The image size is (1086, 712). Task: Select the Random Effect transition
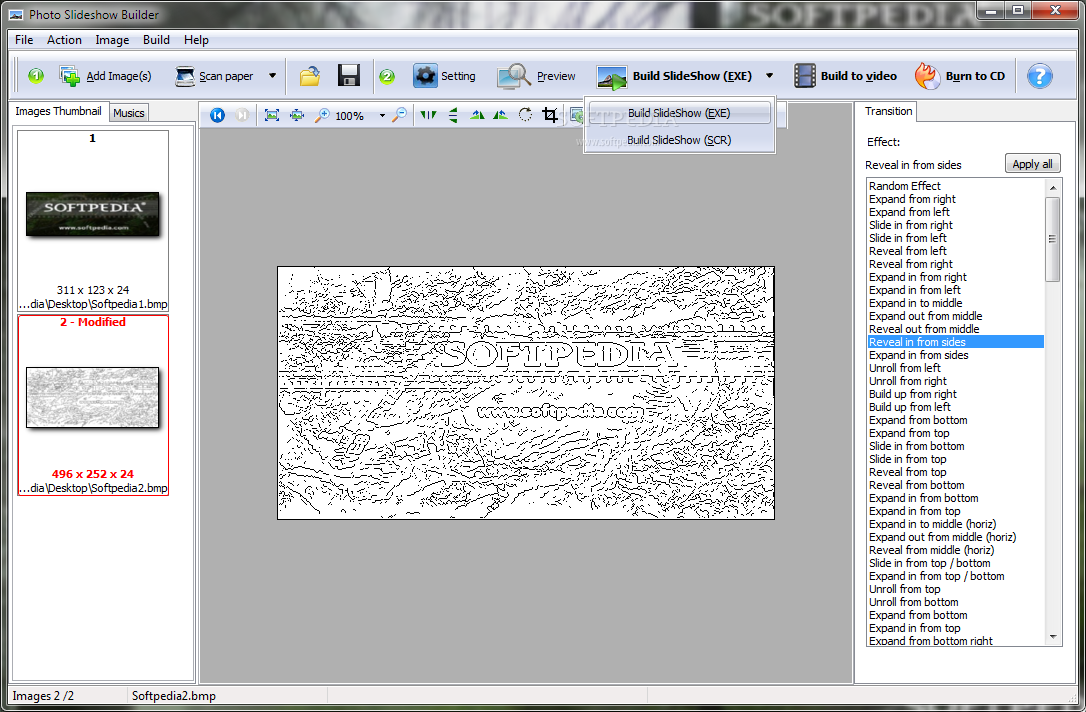956,186
